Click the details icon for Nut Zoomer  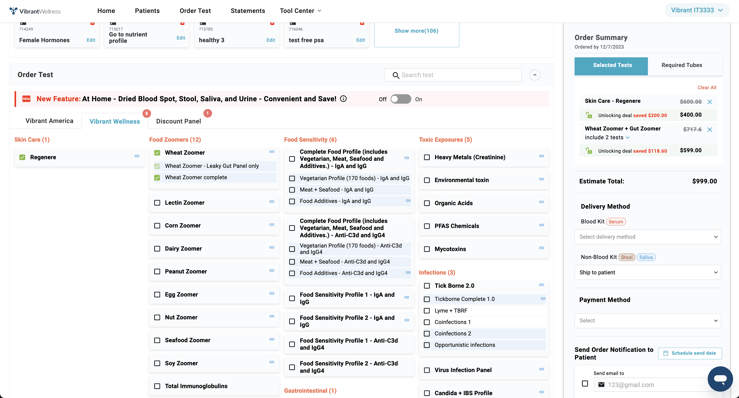click(x=272, y=316)
